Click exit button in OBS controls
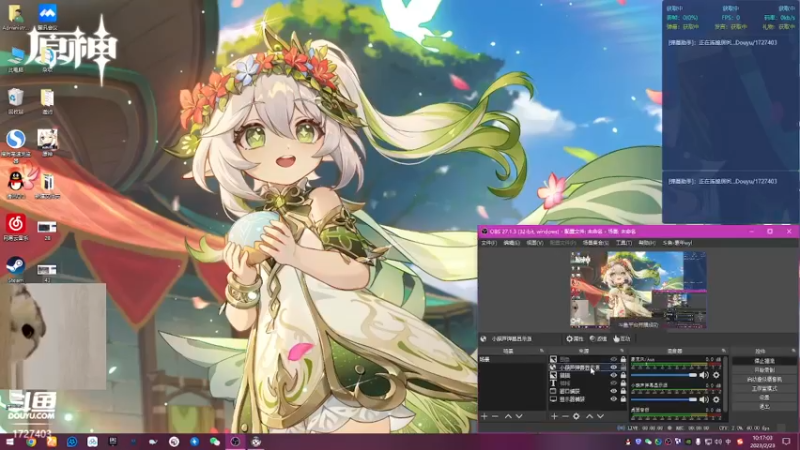Screen dimensions: 800x450 [x=764, y=407]
